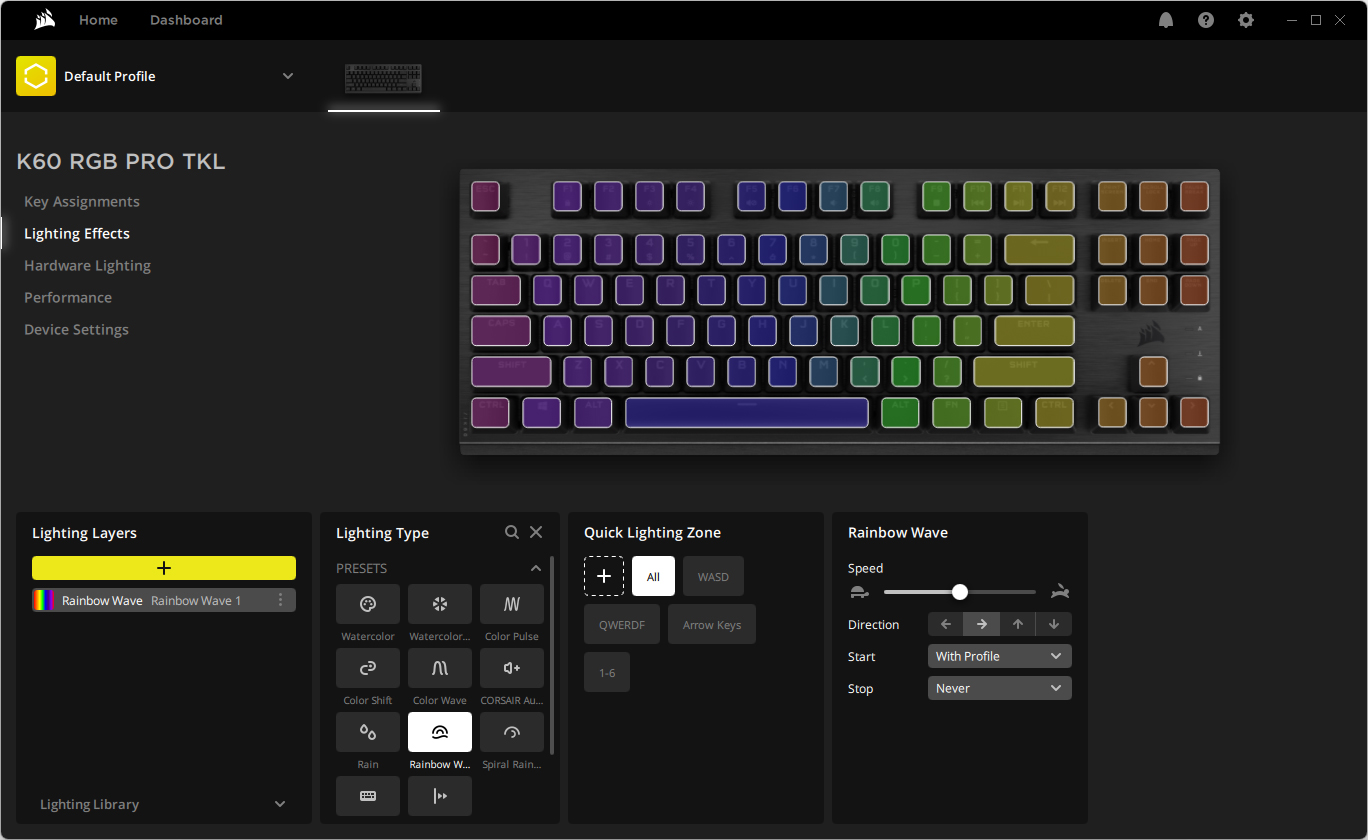Select the Watercolor Spectrum preset icon
Screen dimensions: 1368x840
440,604
